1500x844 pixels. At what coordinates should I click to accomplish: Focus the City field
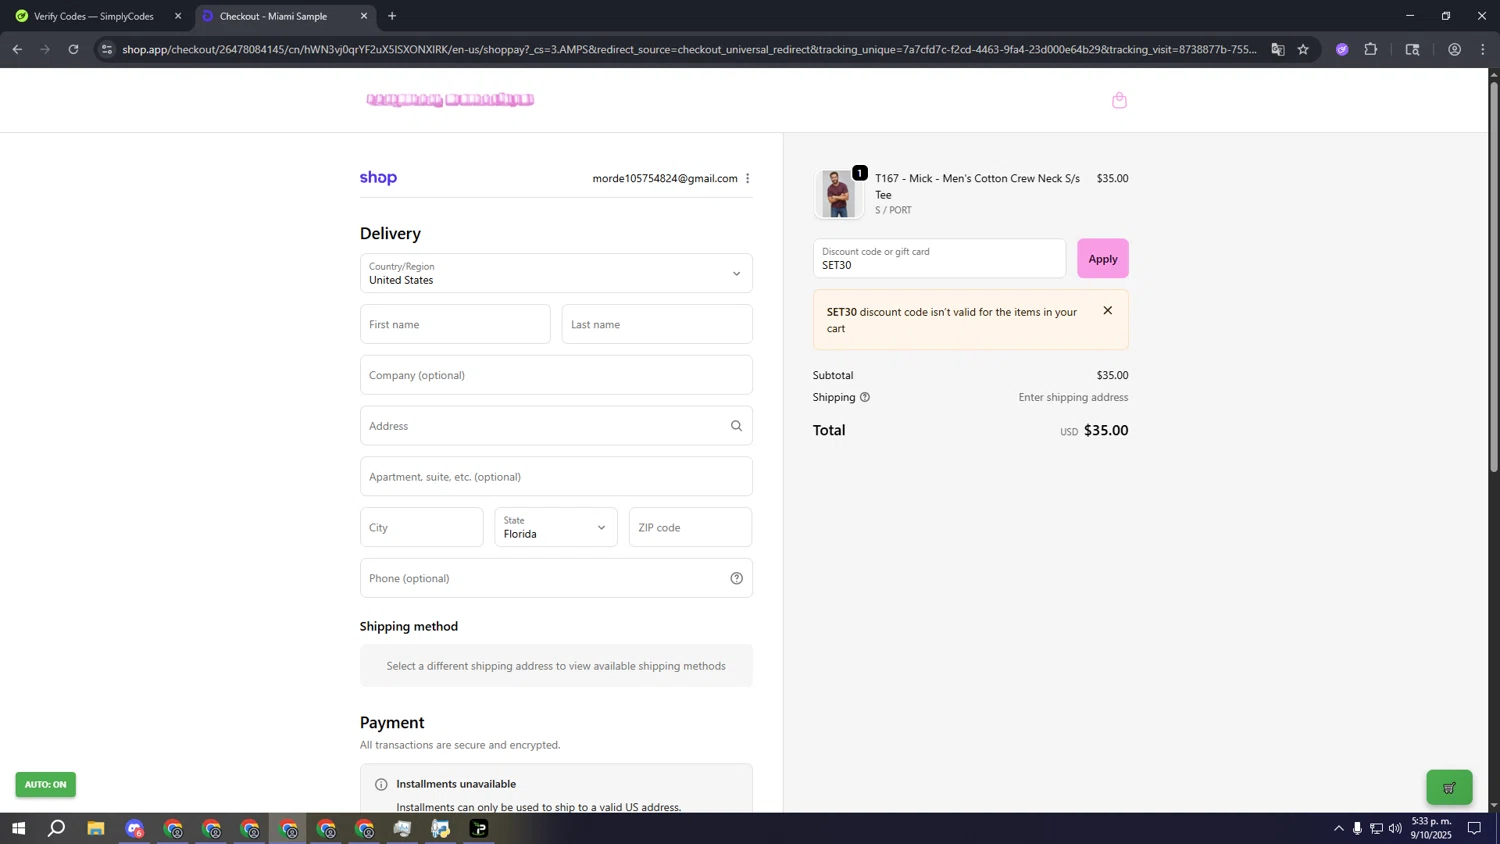(421, 527)
